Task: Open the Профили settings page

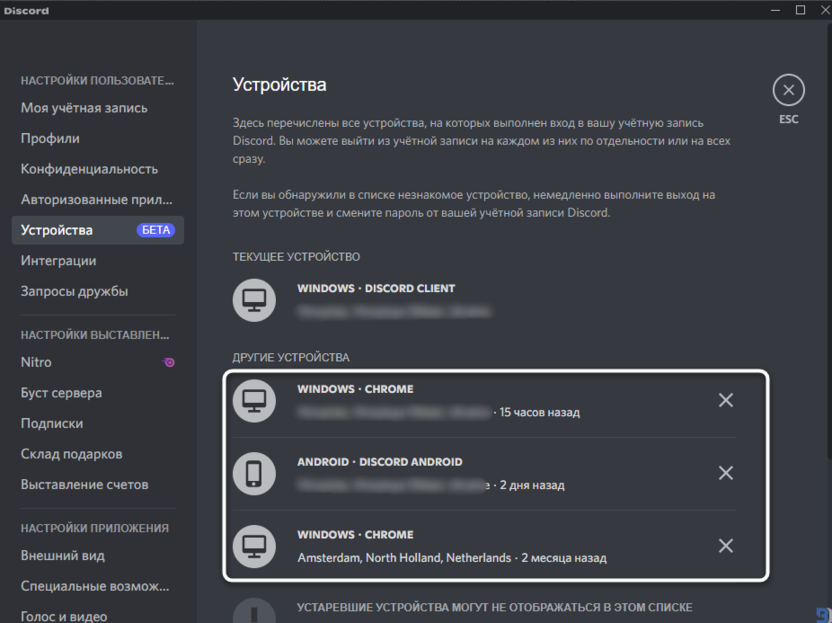Action: [x=50, y=138]
